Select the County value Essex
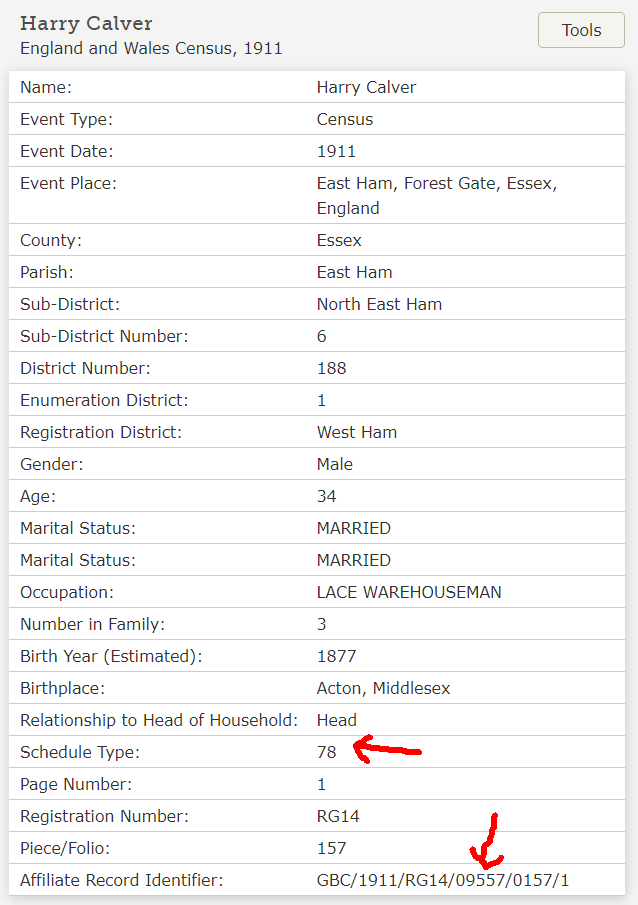Image resolution: width=638 pixels, height=905 pixels. click(339, 240)
